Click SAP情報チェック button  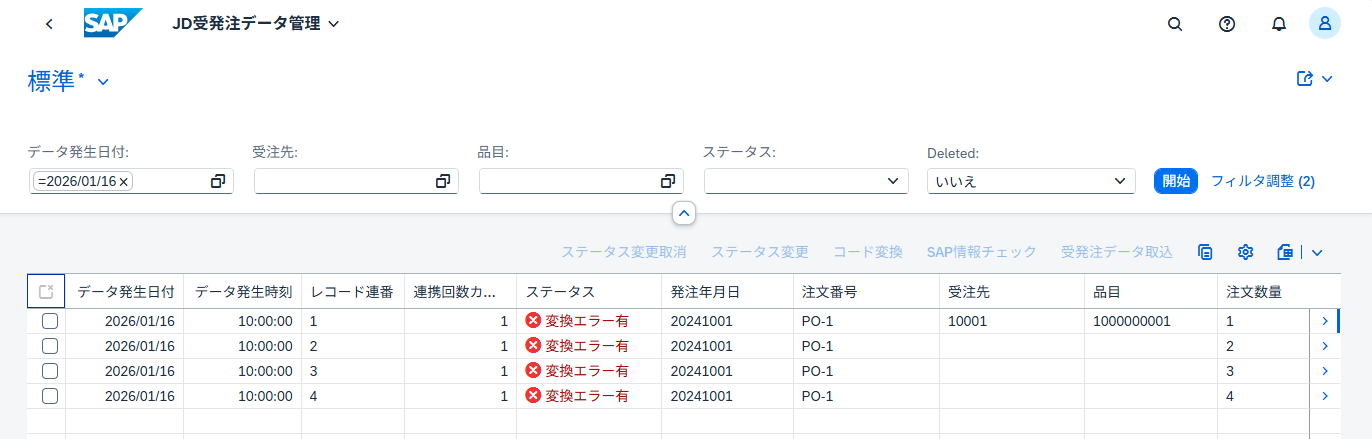coord(981,252)
